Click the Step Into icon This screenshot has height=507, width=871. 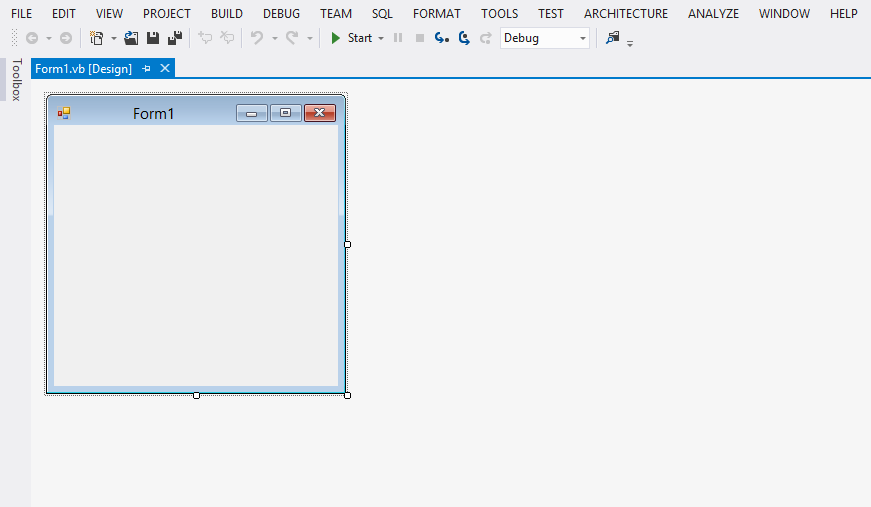(x=442, y=38)
